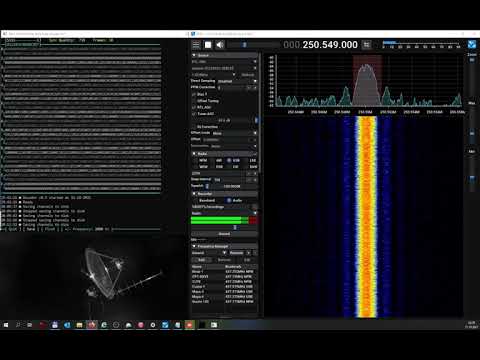
Task: Open taskbar search magnifier icon
Action: (18, 325)
